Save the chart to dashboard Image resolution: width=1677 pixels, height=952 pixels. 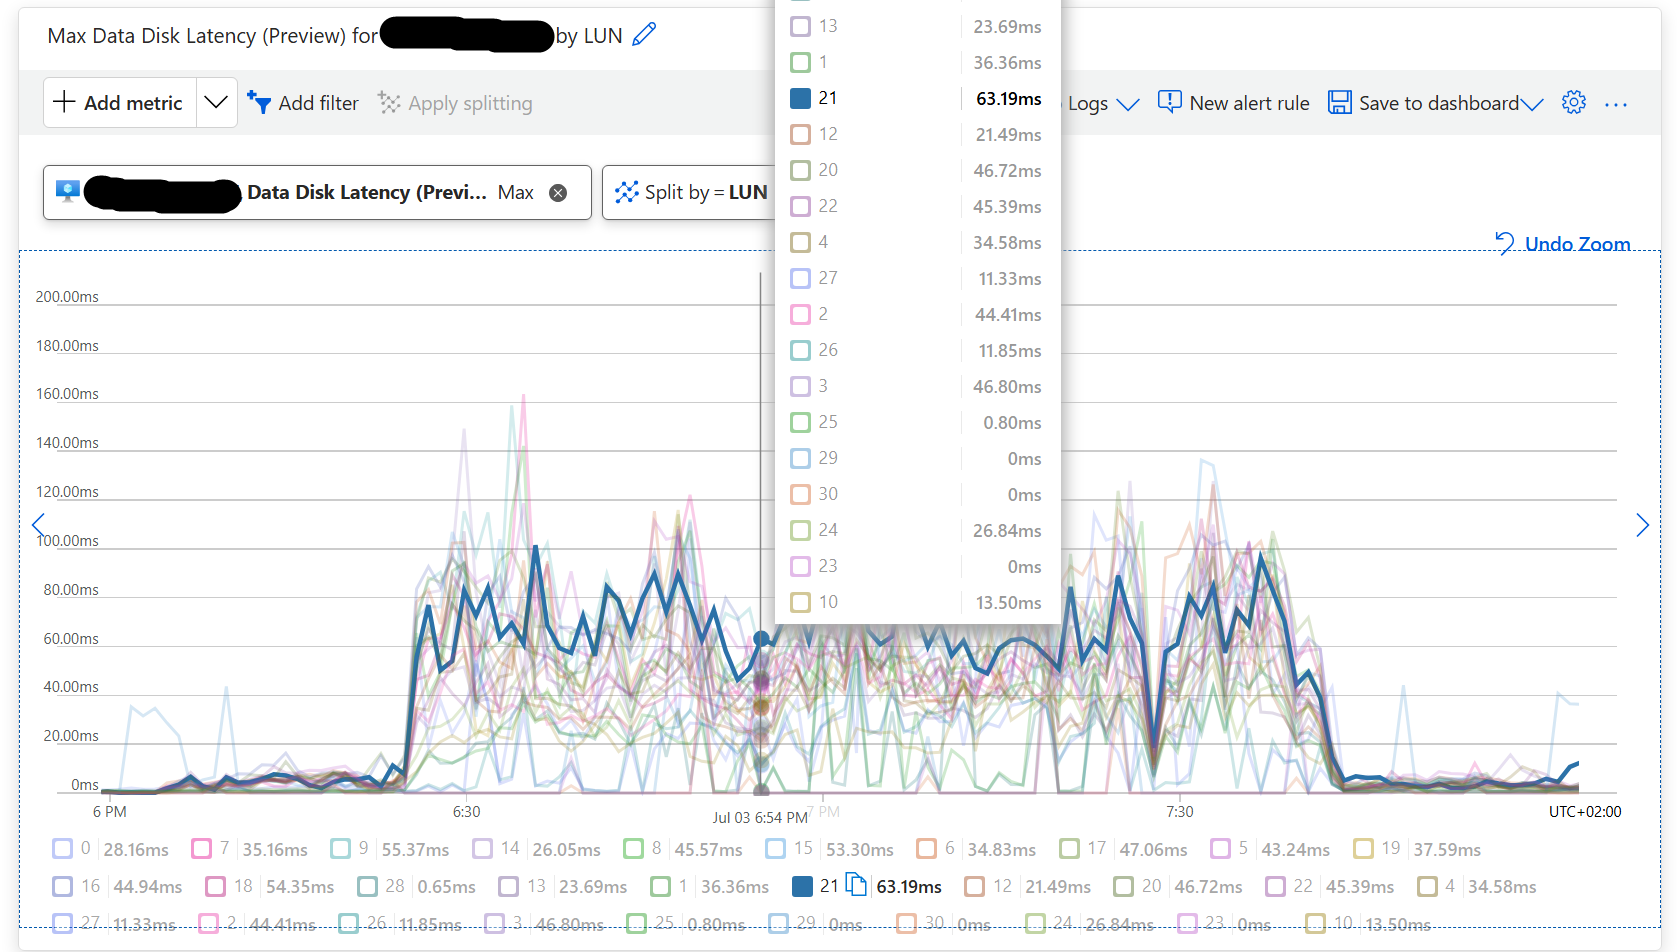point(1426,102)
